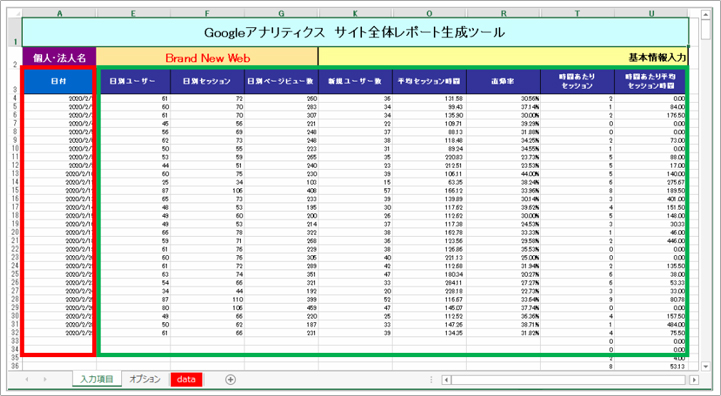
Task: Select 平均セッション時間 value 99.43 in row 5
Action: 429,107
